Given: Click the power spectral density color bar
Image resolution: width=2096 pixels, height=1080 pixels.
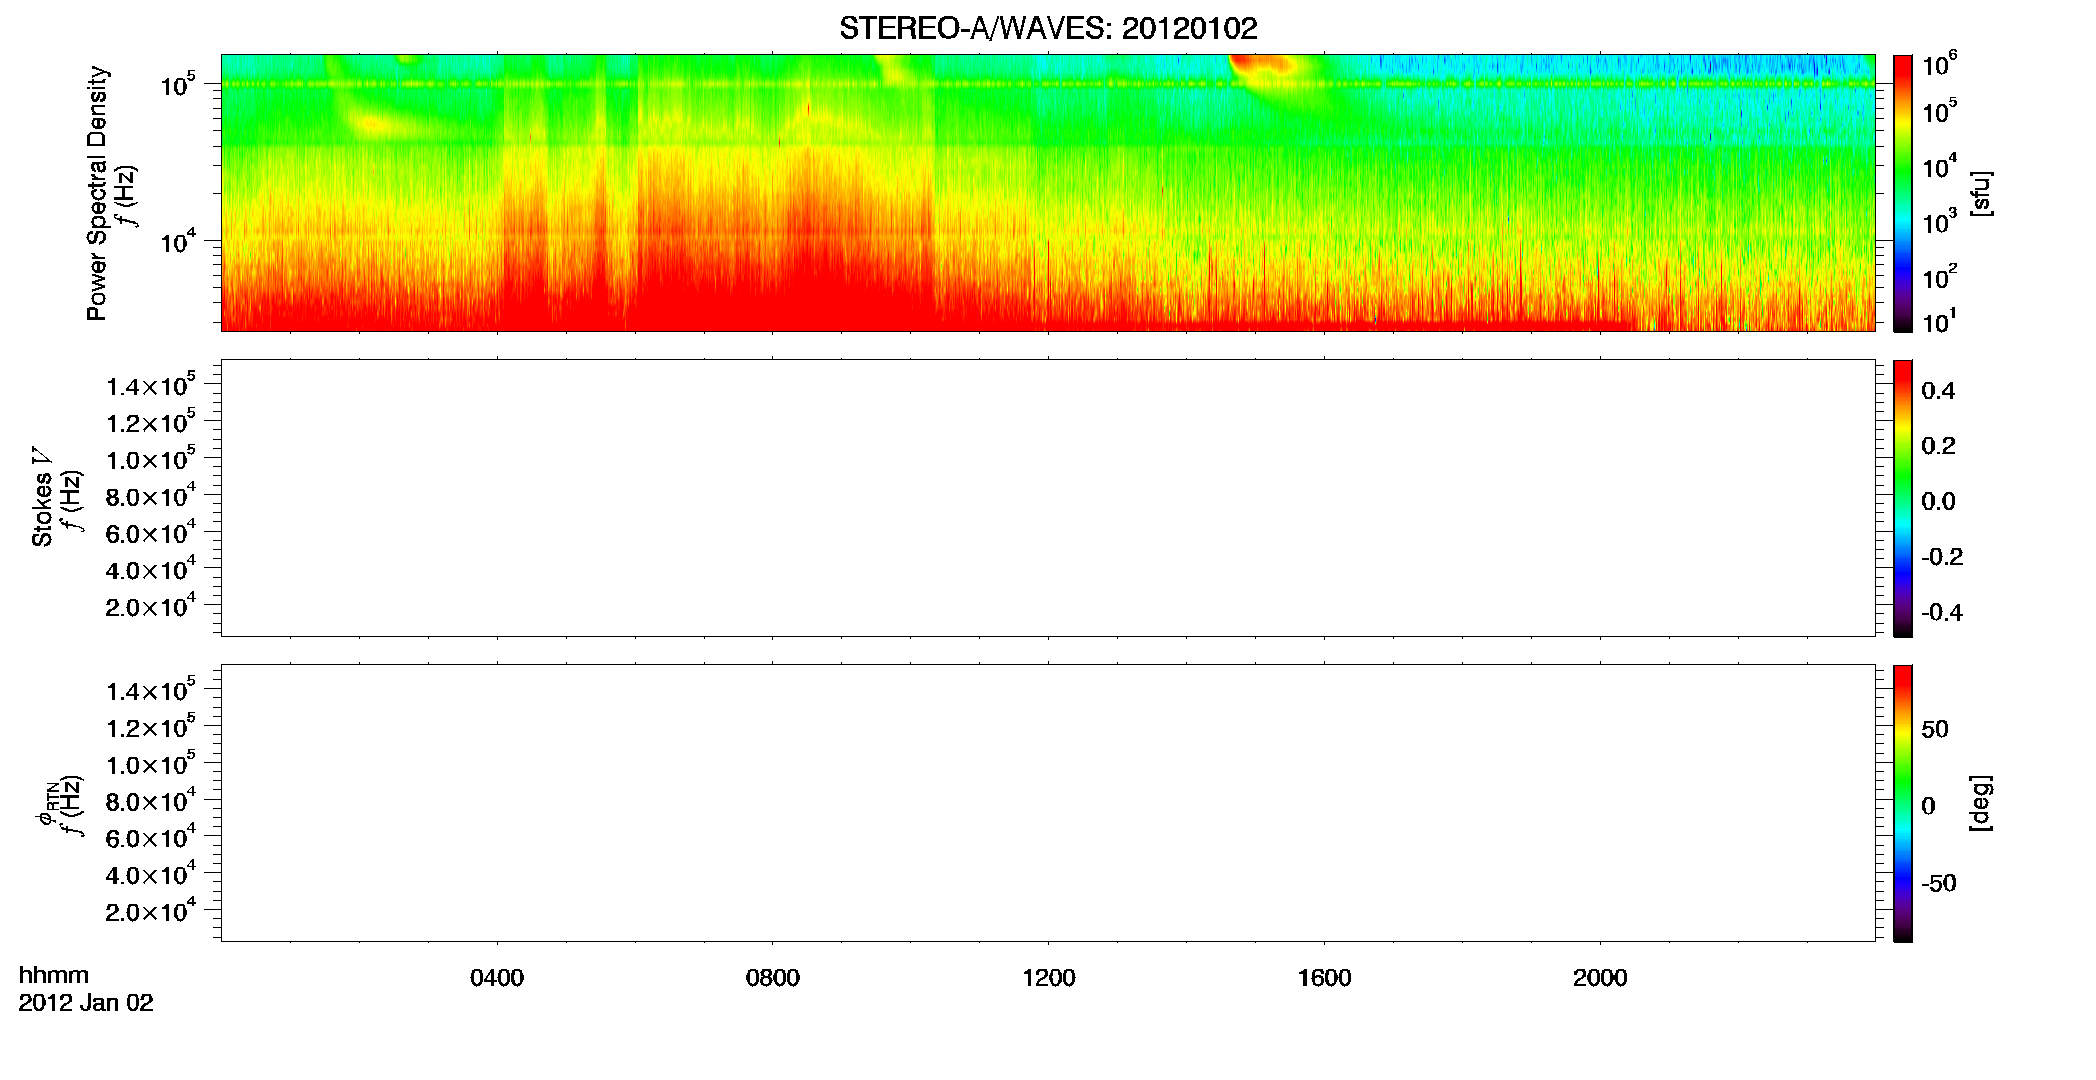Looking at the screenshot, I should point(1903,193).
